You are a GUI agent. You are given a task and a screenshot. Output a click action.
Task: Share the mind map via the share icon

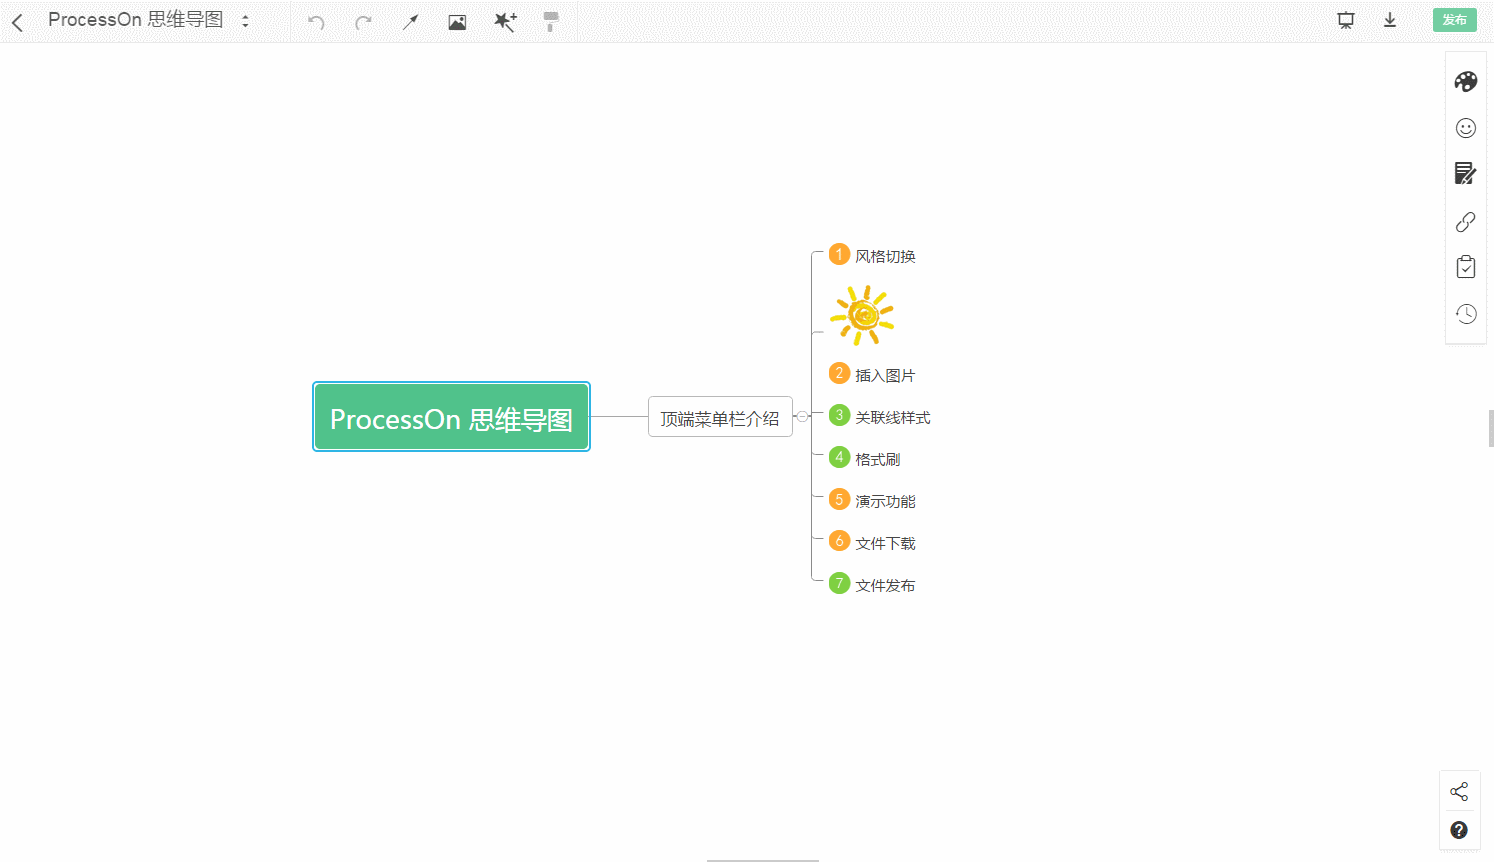tap(1460, 790)
